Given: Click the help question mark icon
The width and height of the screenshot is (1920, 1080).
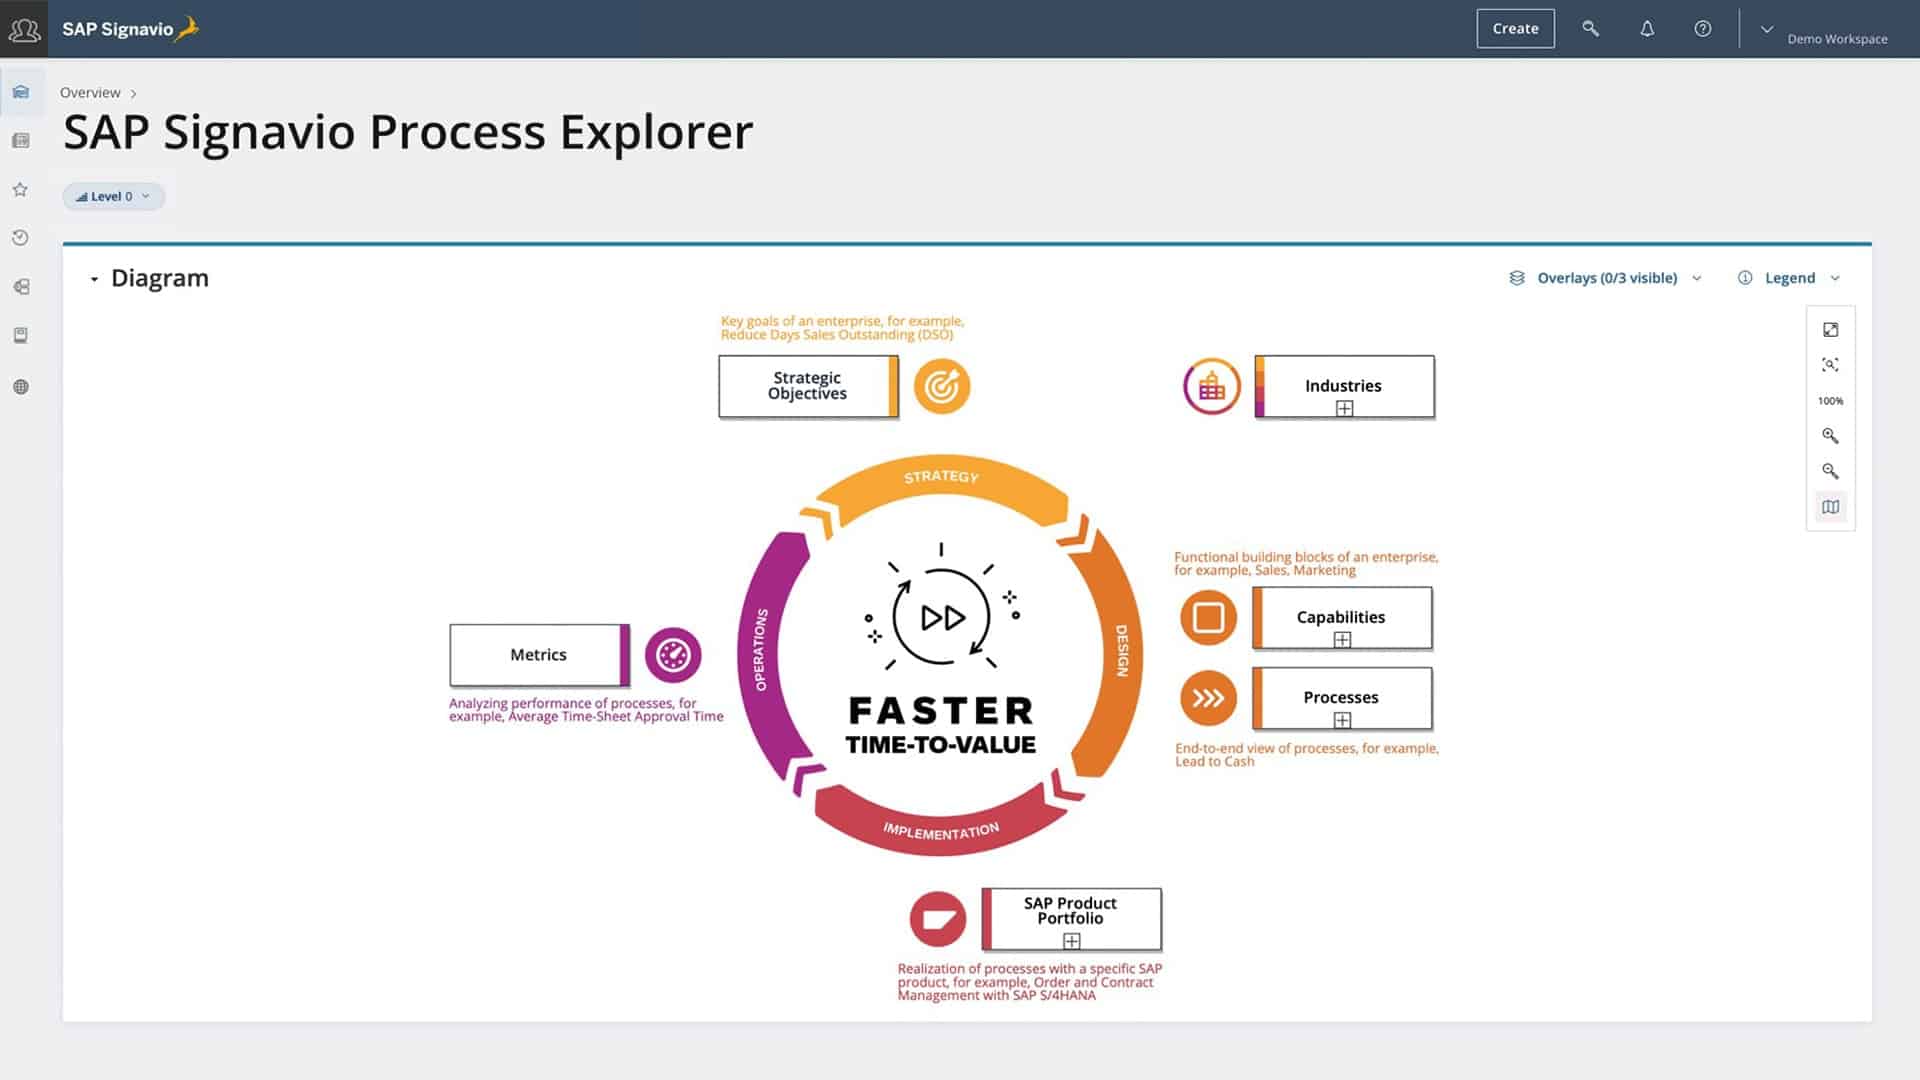Looking at the screenshot, I should [x=1702, y=29].
